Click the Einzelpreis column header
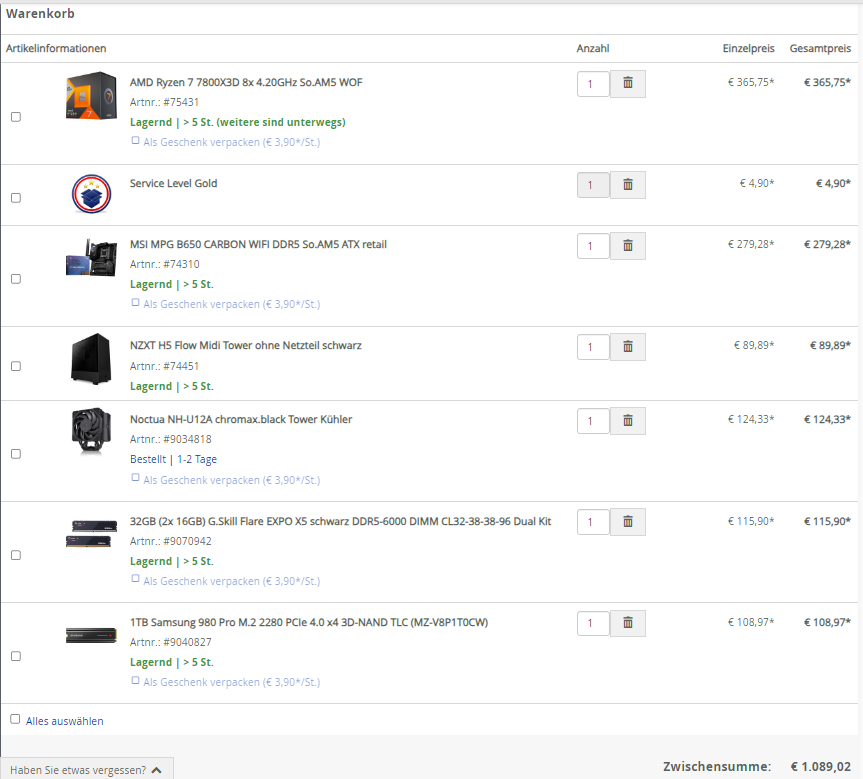Viewport: 863px width, 779px height. pyautogui.click(x=749, y=48)
